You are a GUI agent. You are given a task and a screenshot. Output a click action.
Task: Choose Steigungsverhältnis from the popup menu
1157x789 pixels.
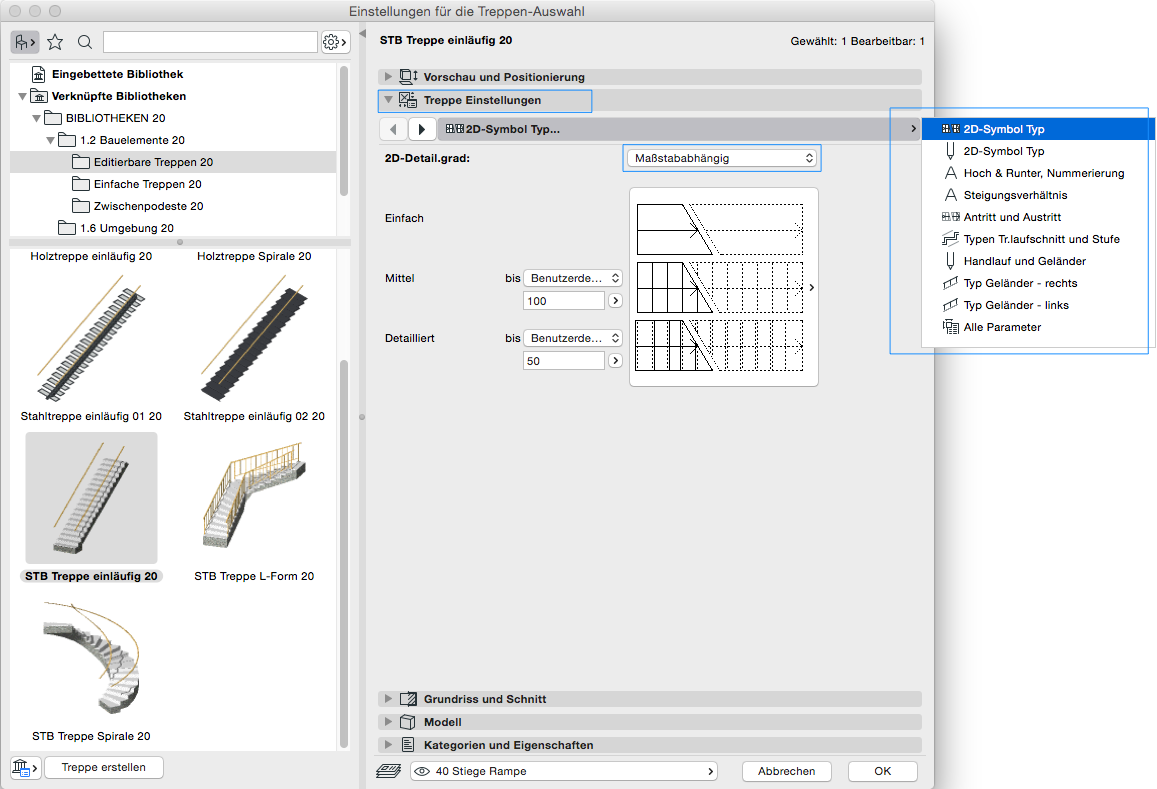(x=1015, y=195)
